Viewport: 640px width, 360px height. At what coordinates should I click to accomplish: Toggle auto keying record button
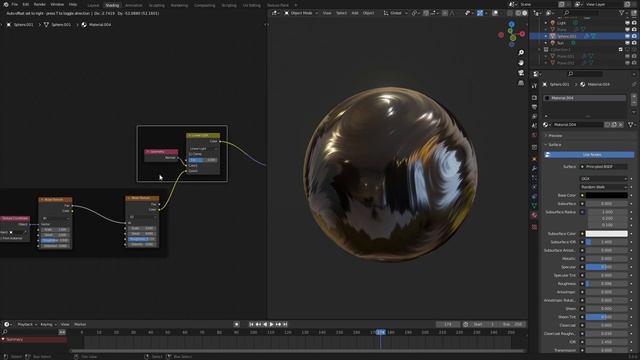pyautogui.click(x=236, y=324)
